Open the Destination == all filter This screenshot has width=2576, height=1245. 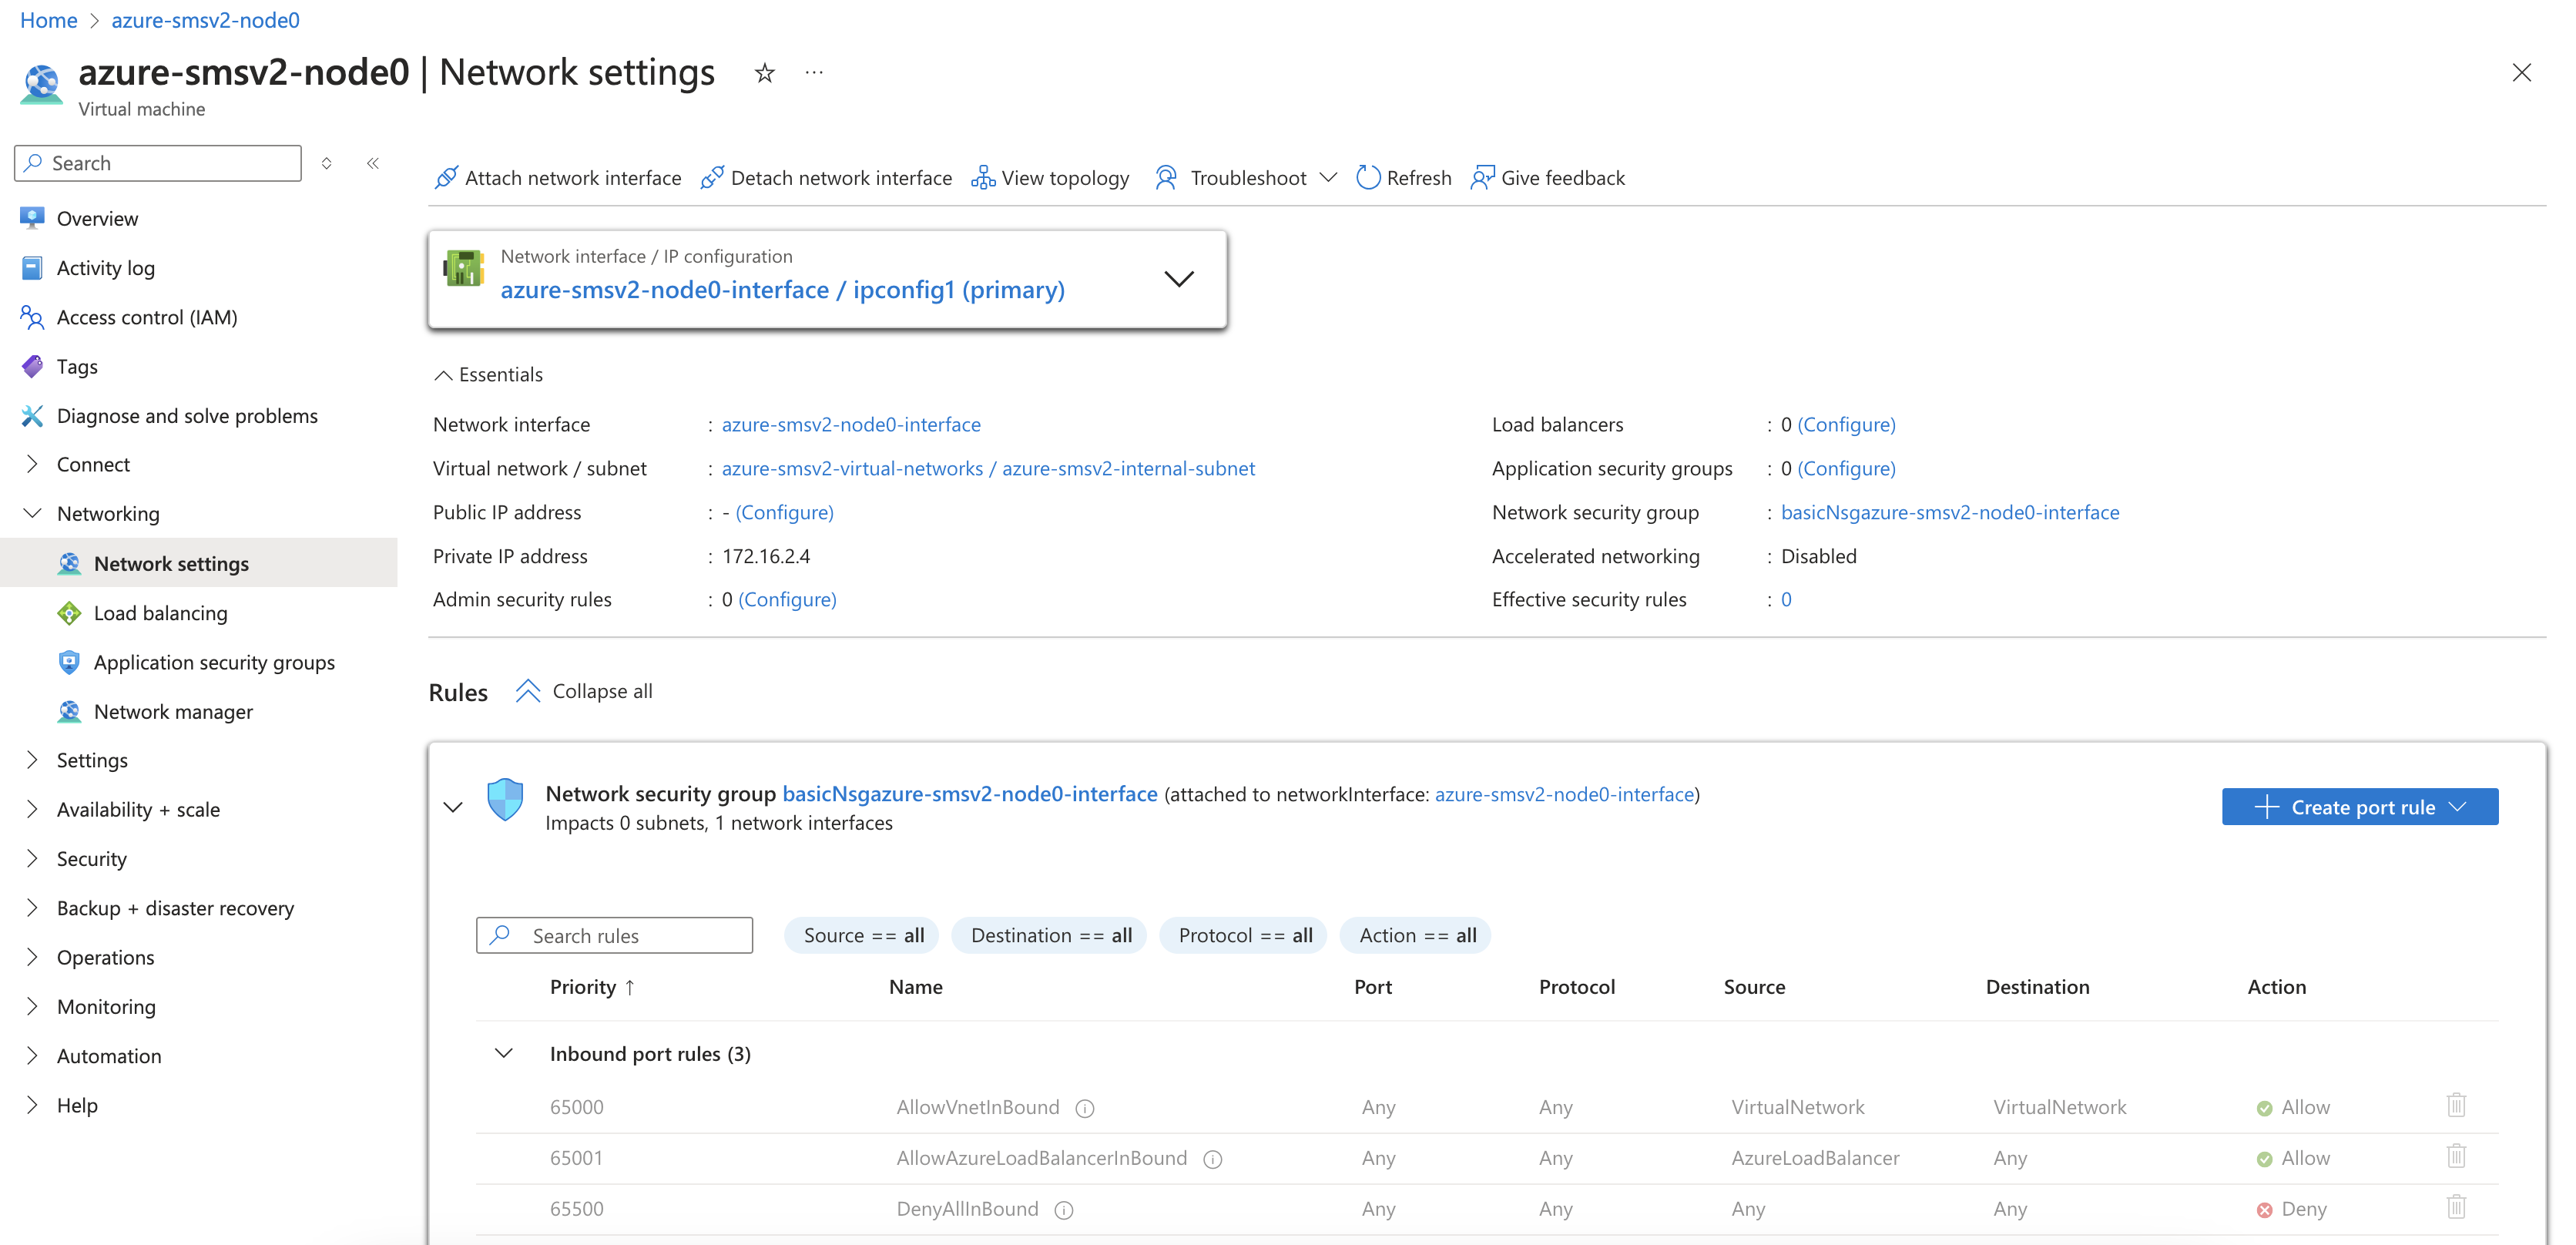1049,935
